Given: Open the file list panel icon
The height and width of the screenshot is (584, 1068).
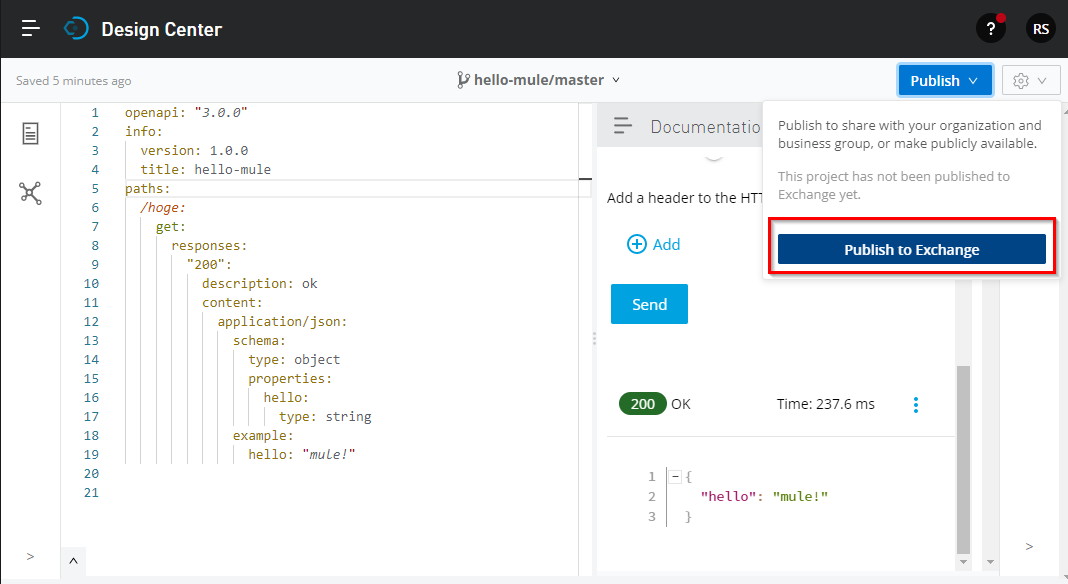Looking at the screenshot, I should coord(30,132).
